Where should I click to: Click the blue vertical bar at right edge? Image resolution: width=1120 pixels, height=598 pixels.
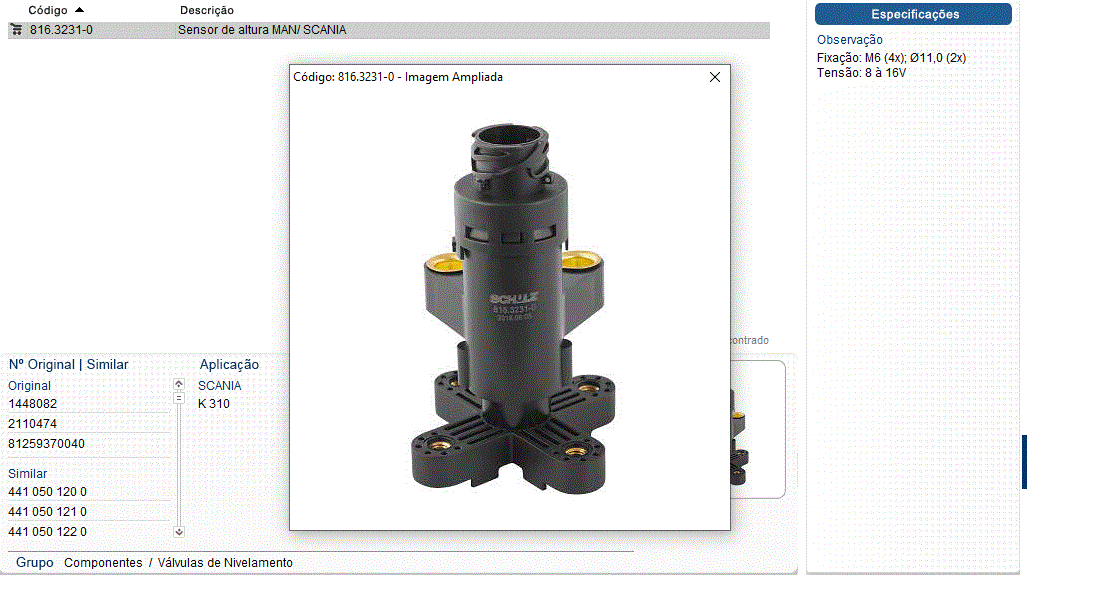pos(1024,462)
